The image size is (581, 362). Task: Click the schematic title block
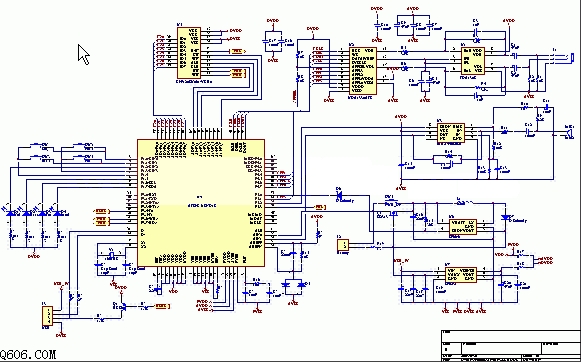coord(511,346)
